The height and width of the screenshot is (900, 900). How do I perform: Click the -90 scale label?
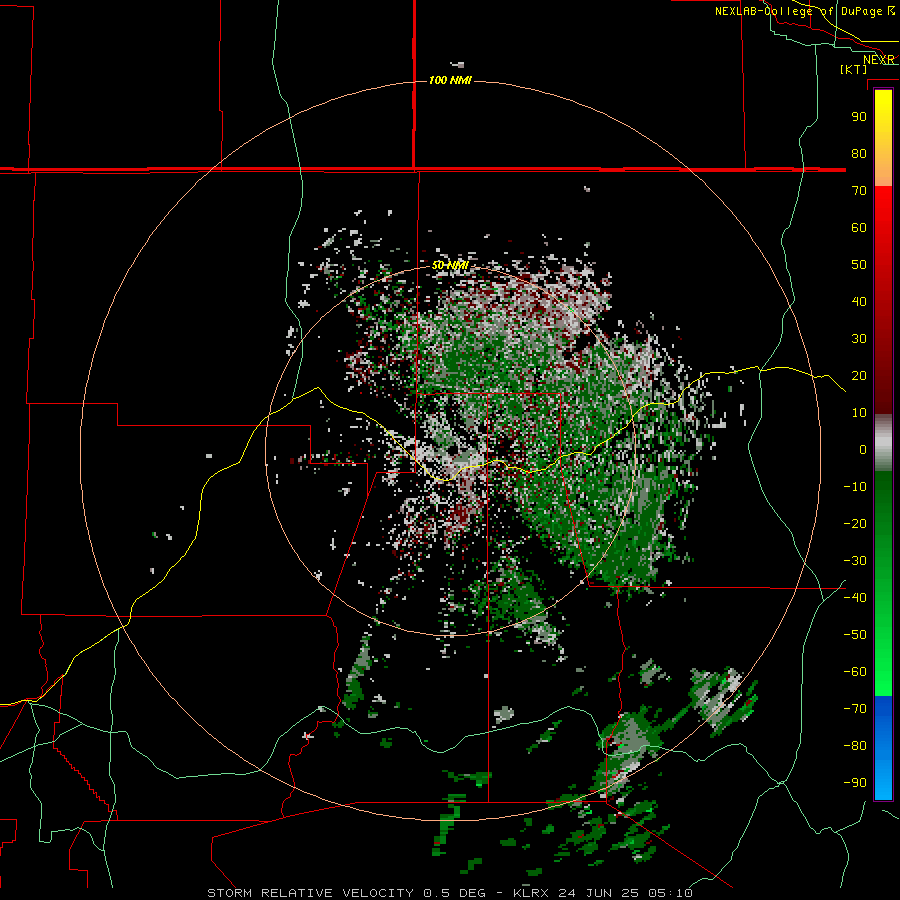(x=855, y=783)
